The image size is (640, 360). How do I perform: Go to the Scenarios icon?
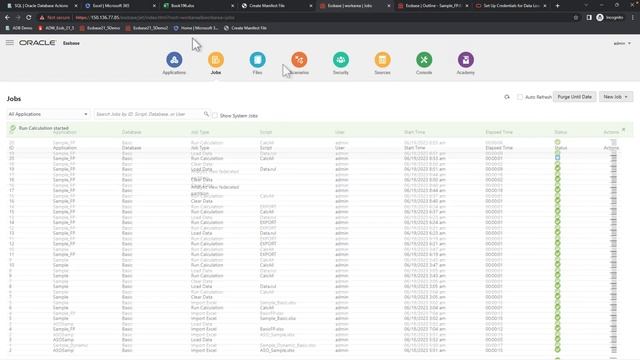tap(299, 60)
